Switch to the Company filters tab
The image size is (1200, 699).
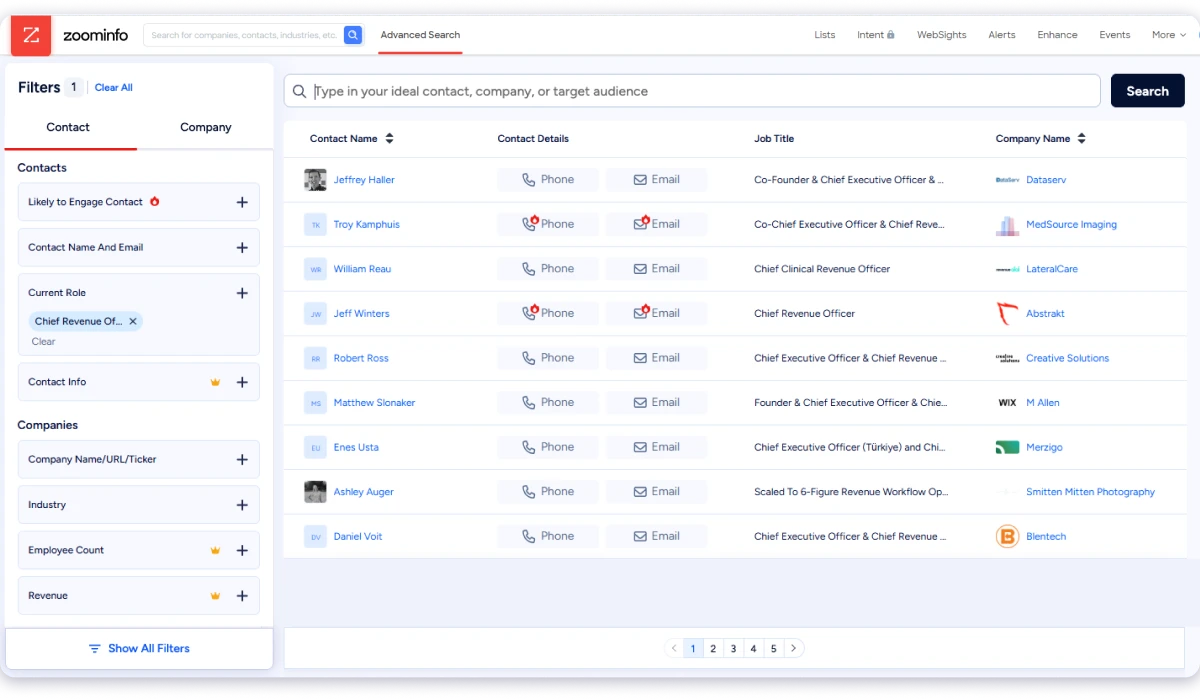pos(205,127)
